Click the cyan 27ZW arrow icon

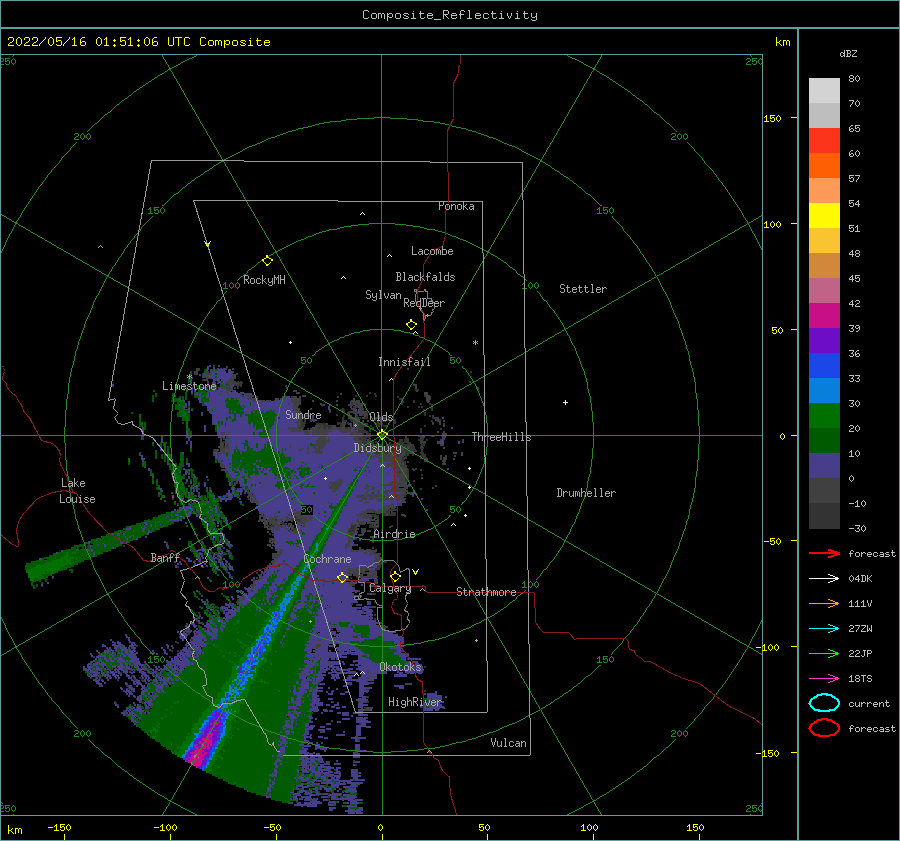[824, 629]
